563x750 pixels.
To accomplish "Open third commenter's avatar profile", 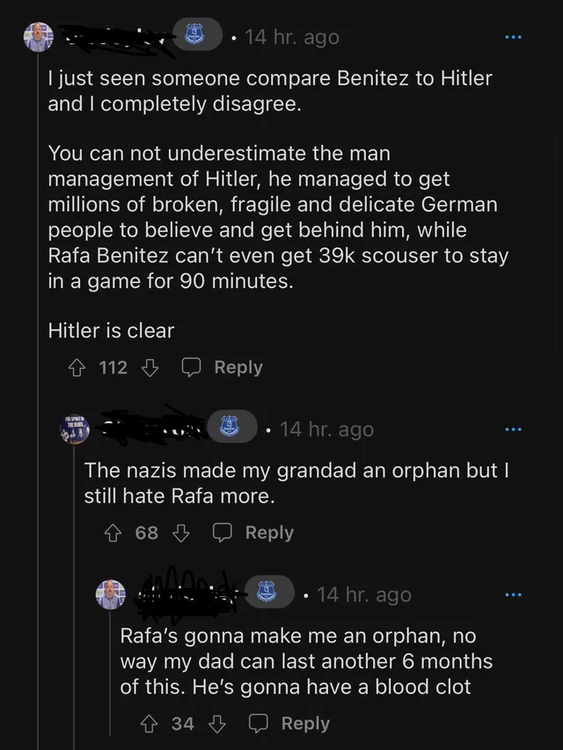I will 111,595.
